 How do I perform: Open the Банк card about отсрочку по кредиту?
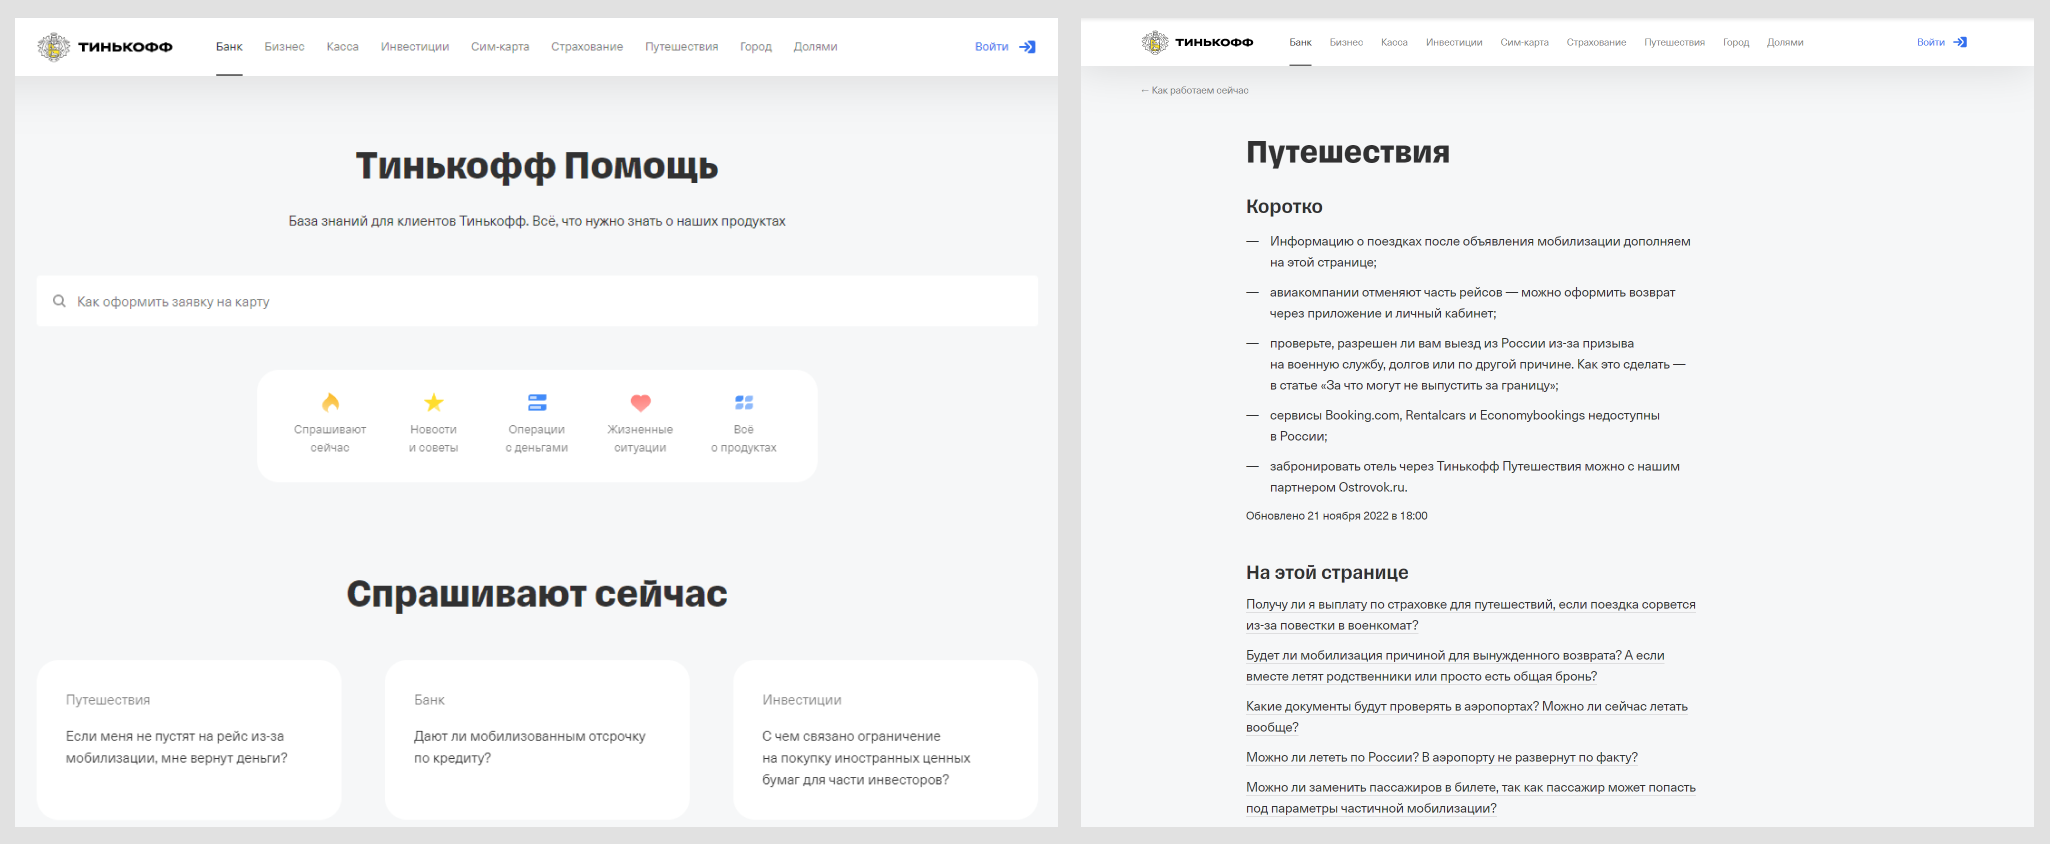point(537,740)
